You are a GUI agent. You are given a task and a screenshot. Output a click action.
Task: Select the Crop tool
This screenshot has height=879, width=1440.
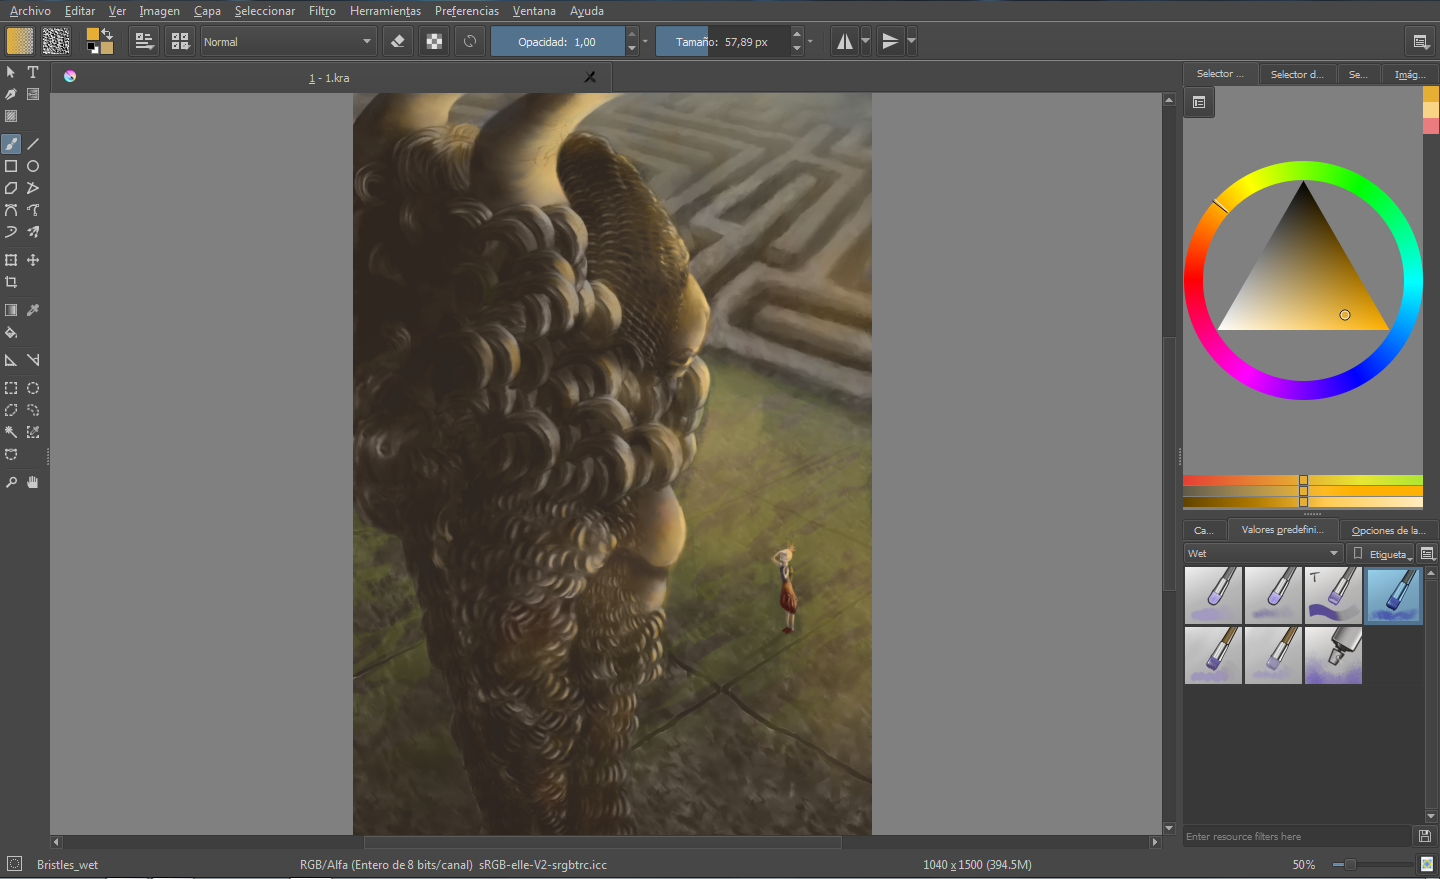pos(11,282)
